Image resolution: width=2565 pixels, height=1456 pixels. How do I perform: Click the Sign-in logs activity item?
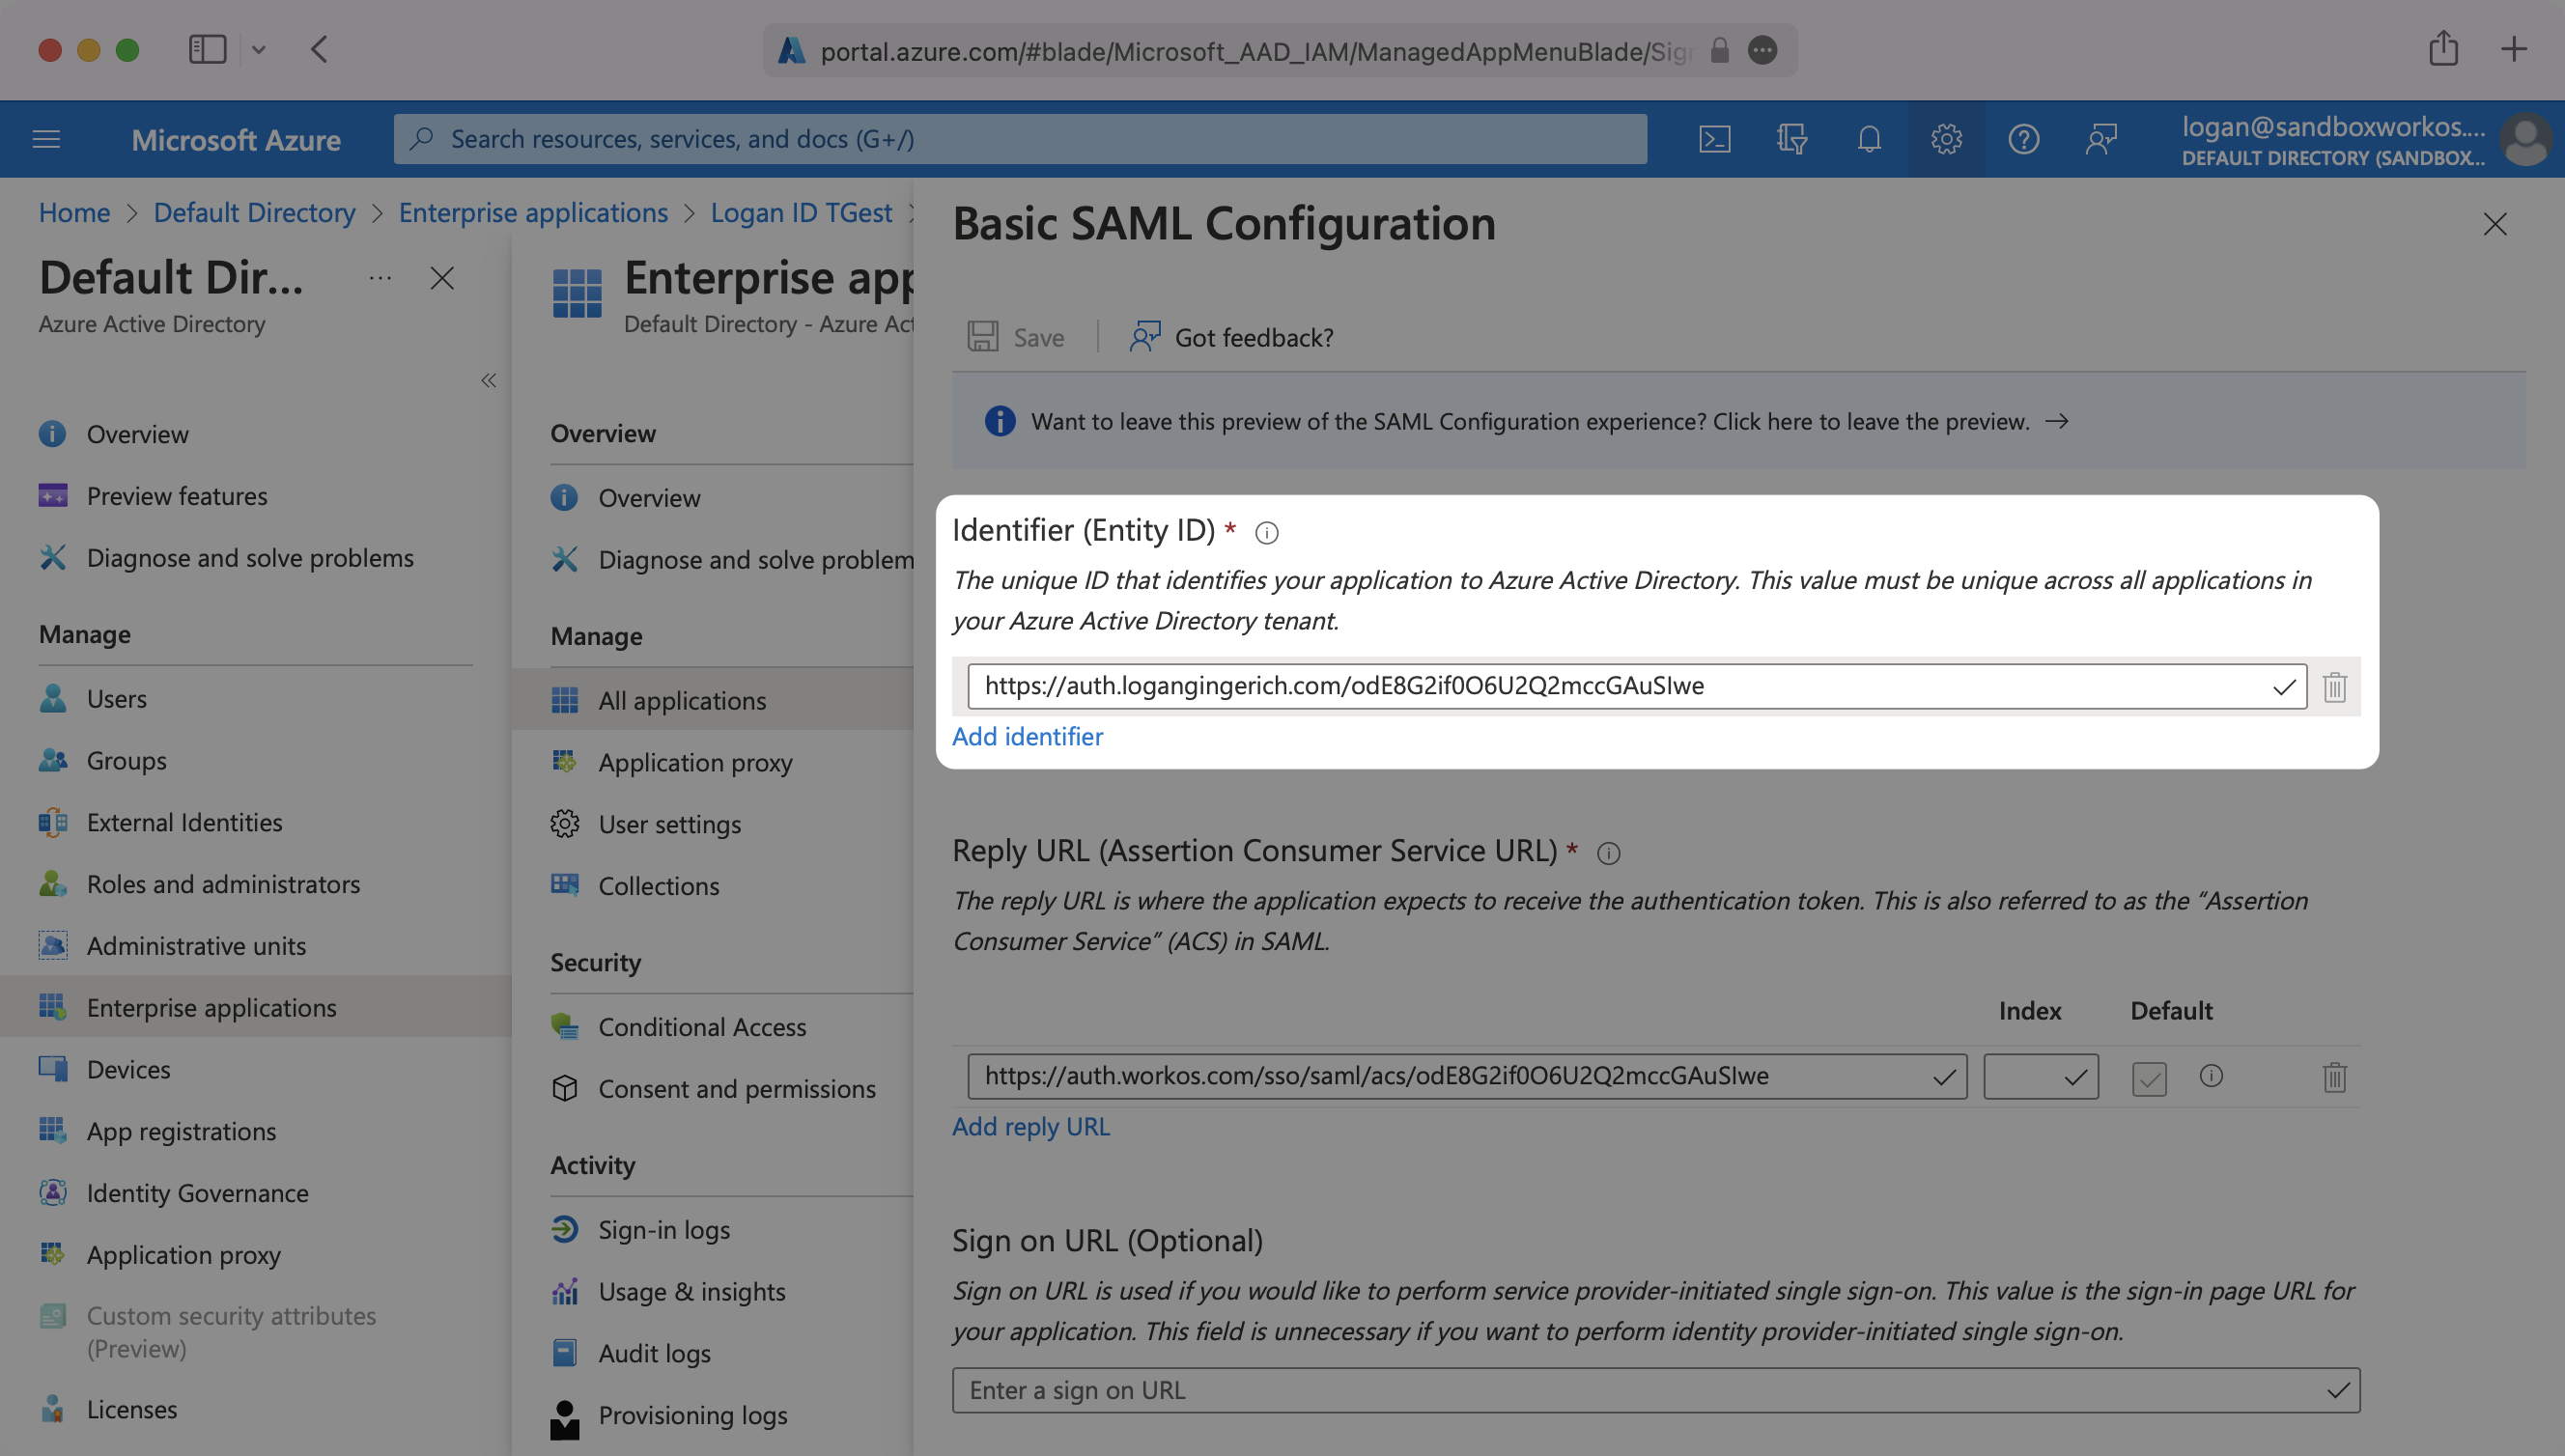coord(662,1229)
